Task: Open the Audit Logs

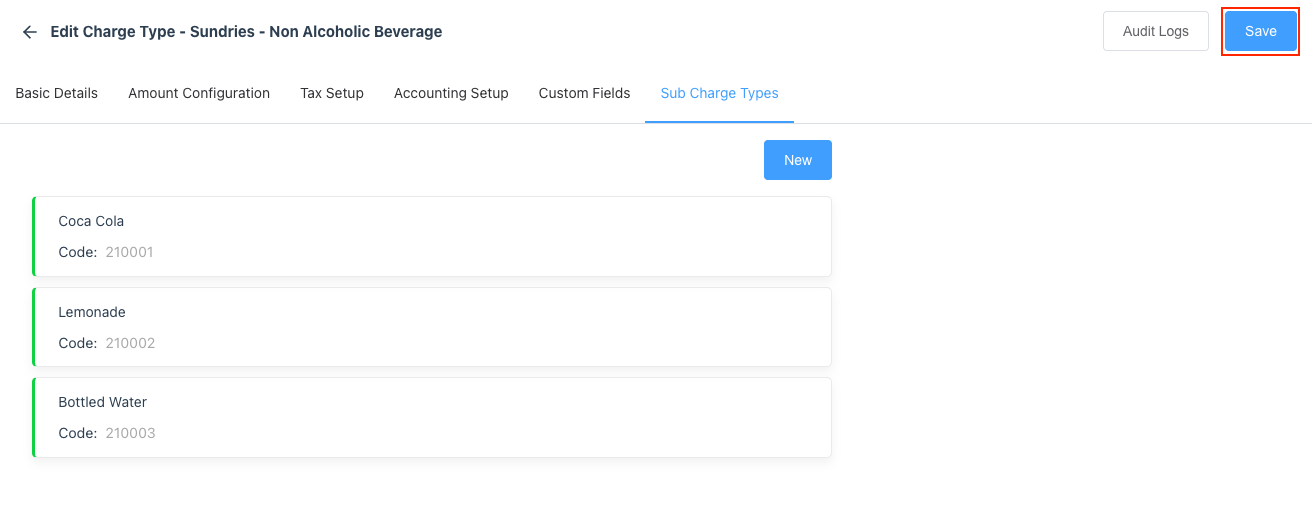Action: (1155, 31)
